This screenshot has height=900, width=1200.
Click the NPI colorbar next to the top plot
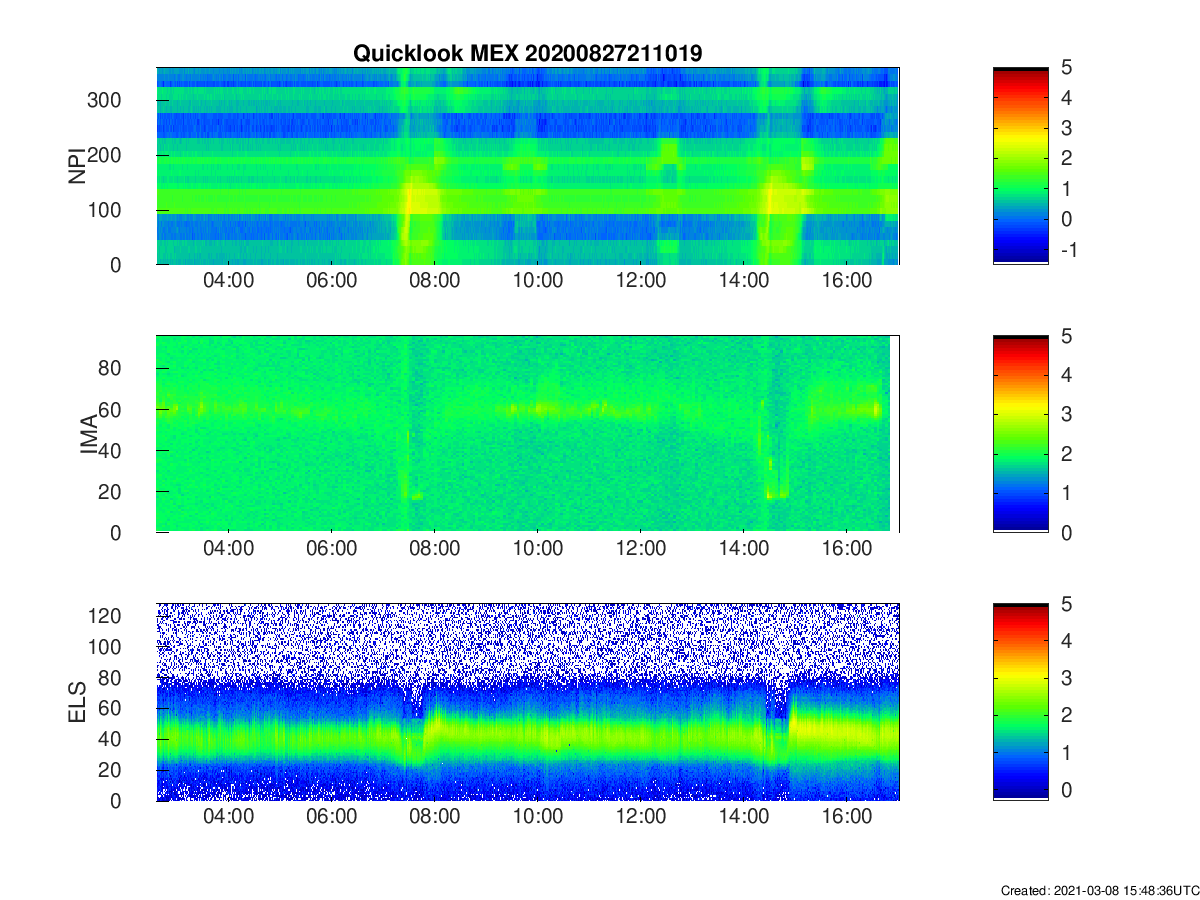1021,166
